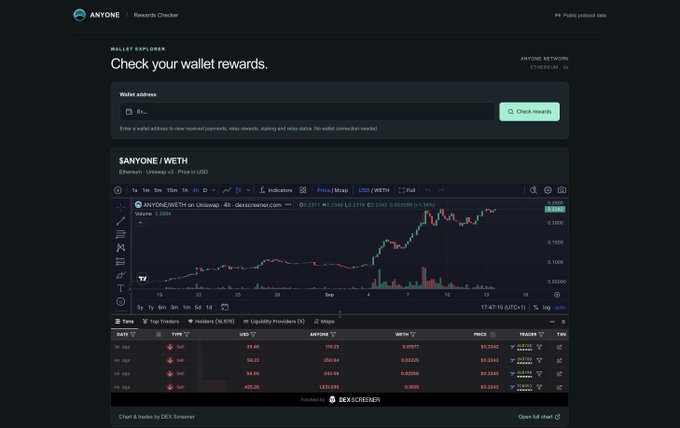The width and height of the screenshot is (680, 428).
Task: Select the 1s interval
Action: (134, 190)
